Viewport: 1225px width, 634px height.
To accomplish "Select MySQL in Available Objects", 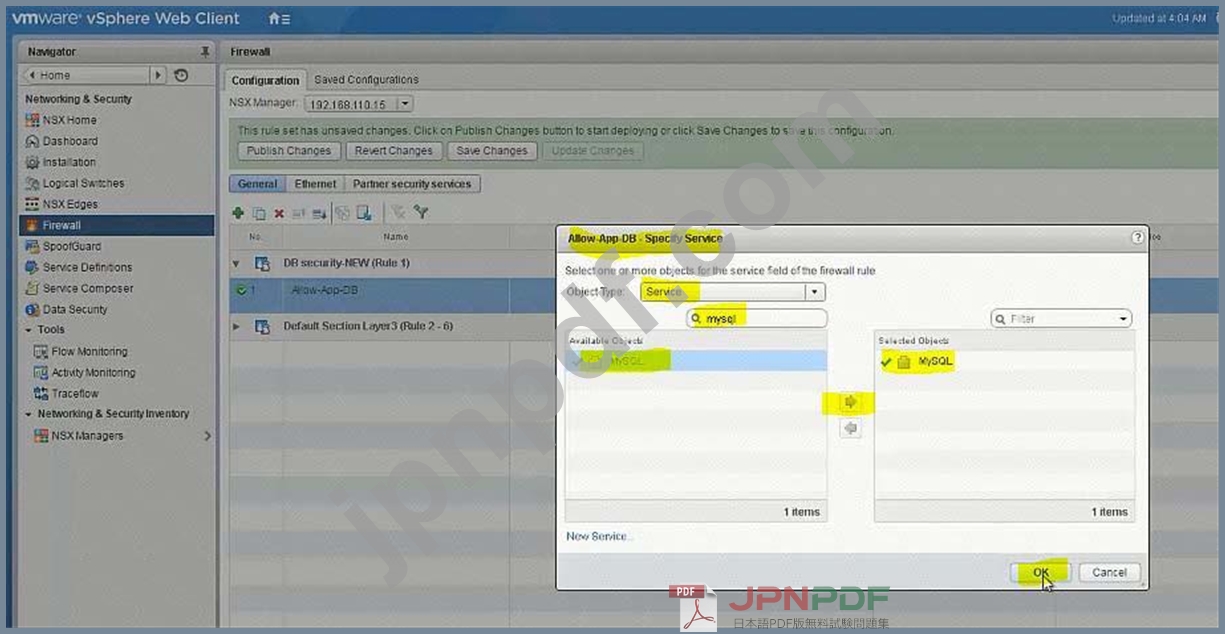I will (x=696, y=361).
